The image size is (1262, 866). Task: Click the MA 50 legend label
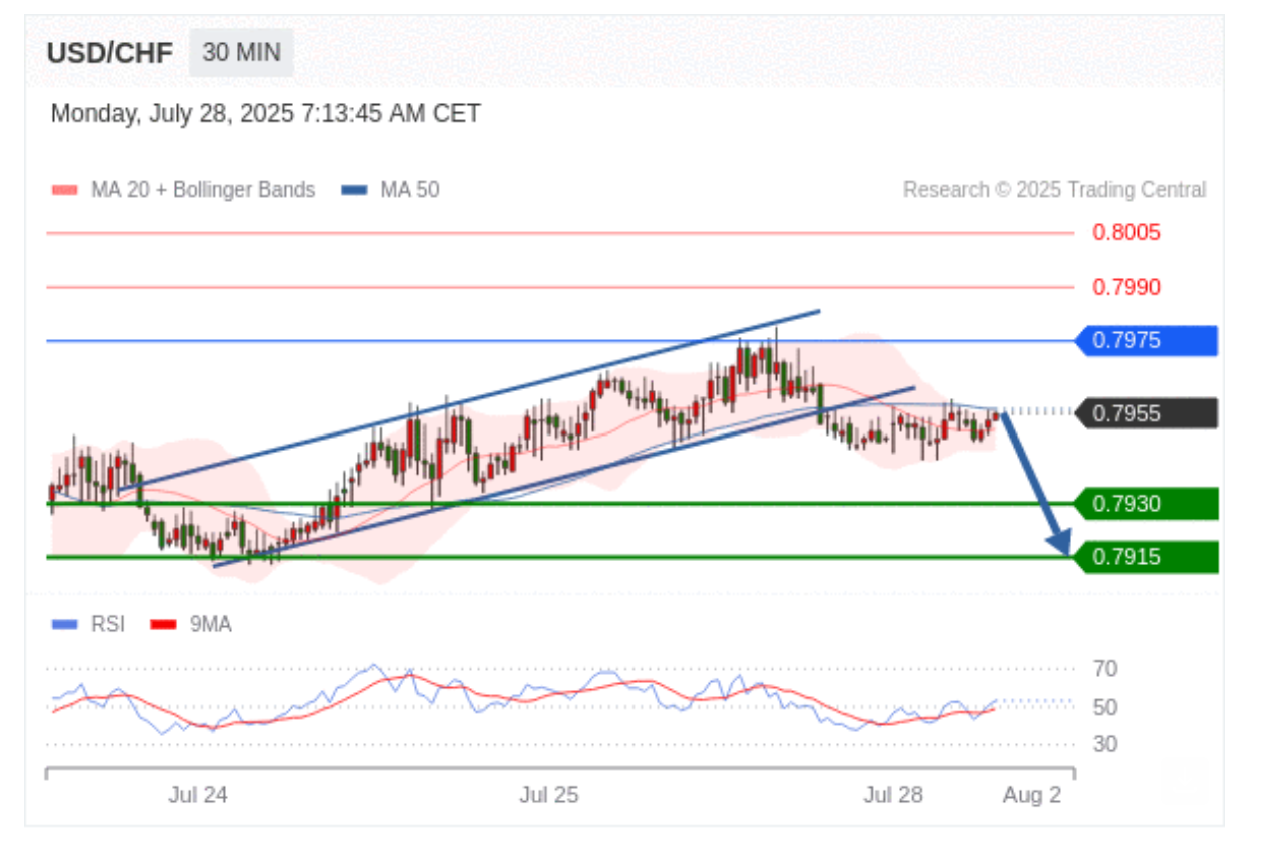(x=410, y=190)
